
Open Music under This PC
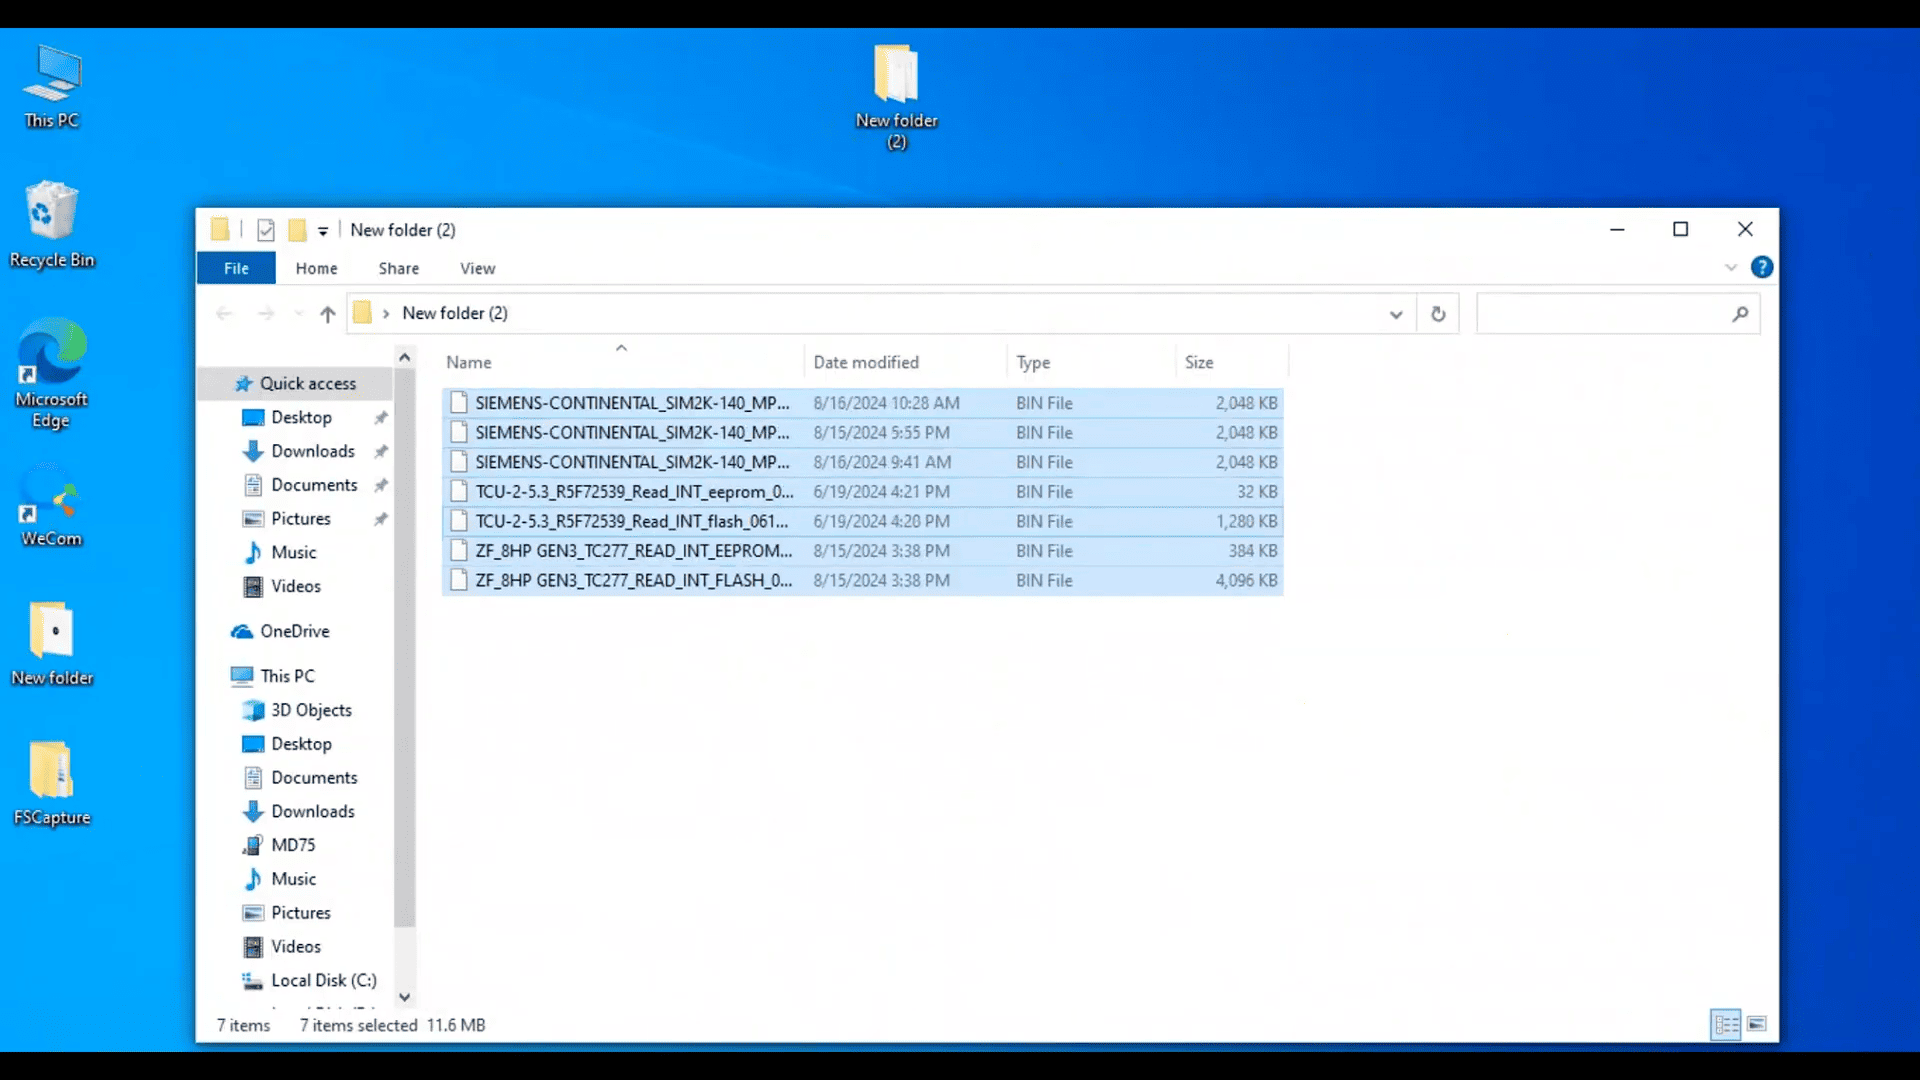click(293, 879)
